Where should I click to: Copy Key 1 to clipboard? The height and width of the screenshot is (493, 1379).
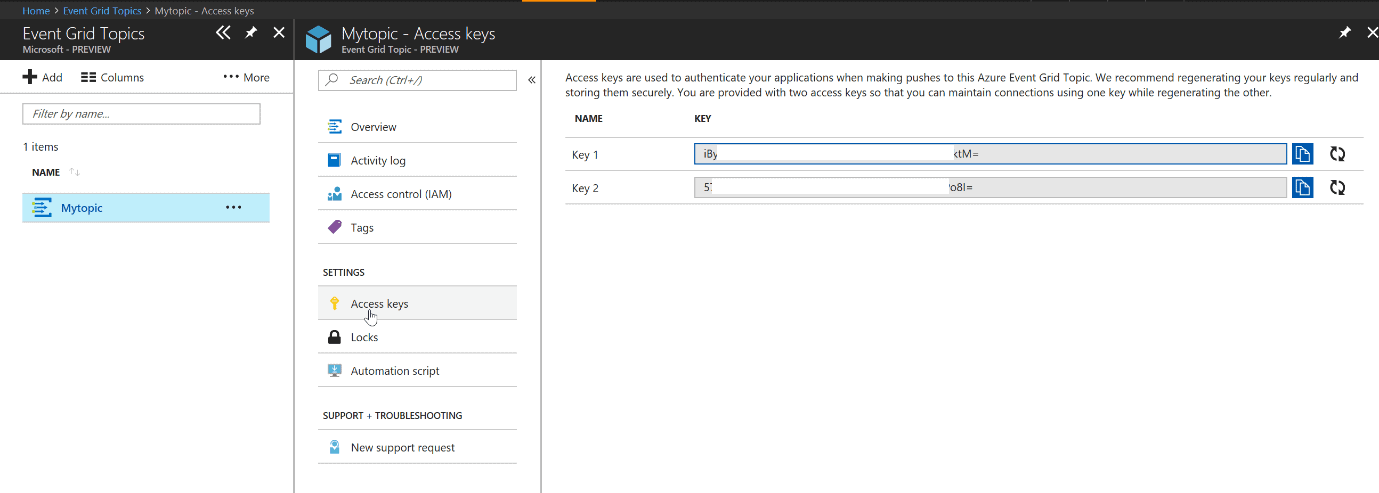[x=1302, y=153]
